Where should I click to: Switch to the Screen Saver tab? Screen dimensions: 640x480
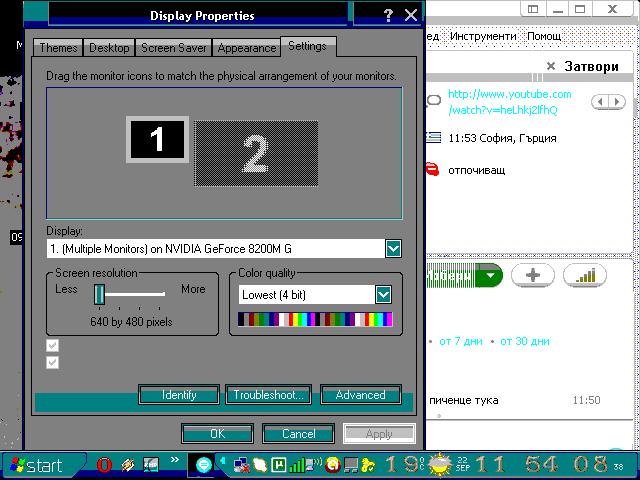pyautogui.click(x=174, y=48)
